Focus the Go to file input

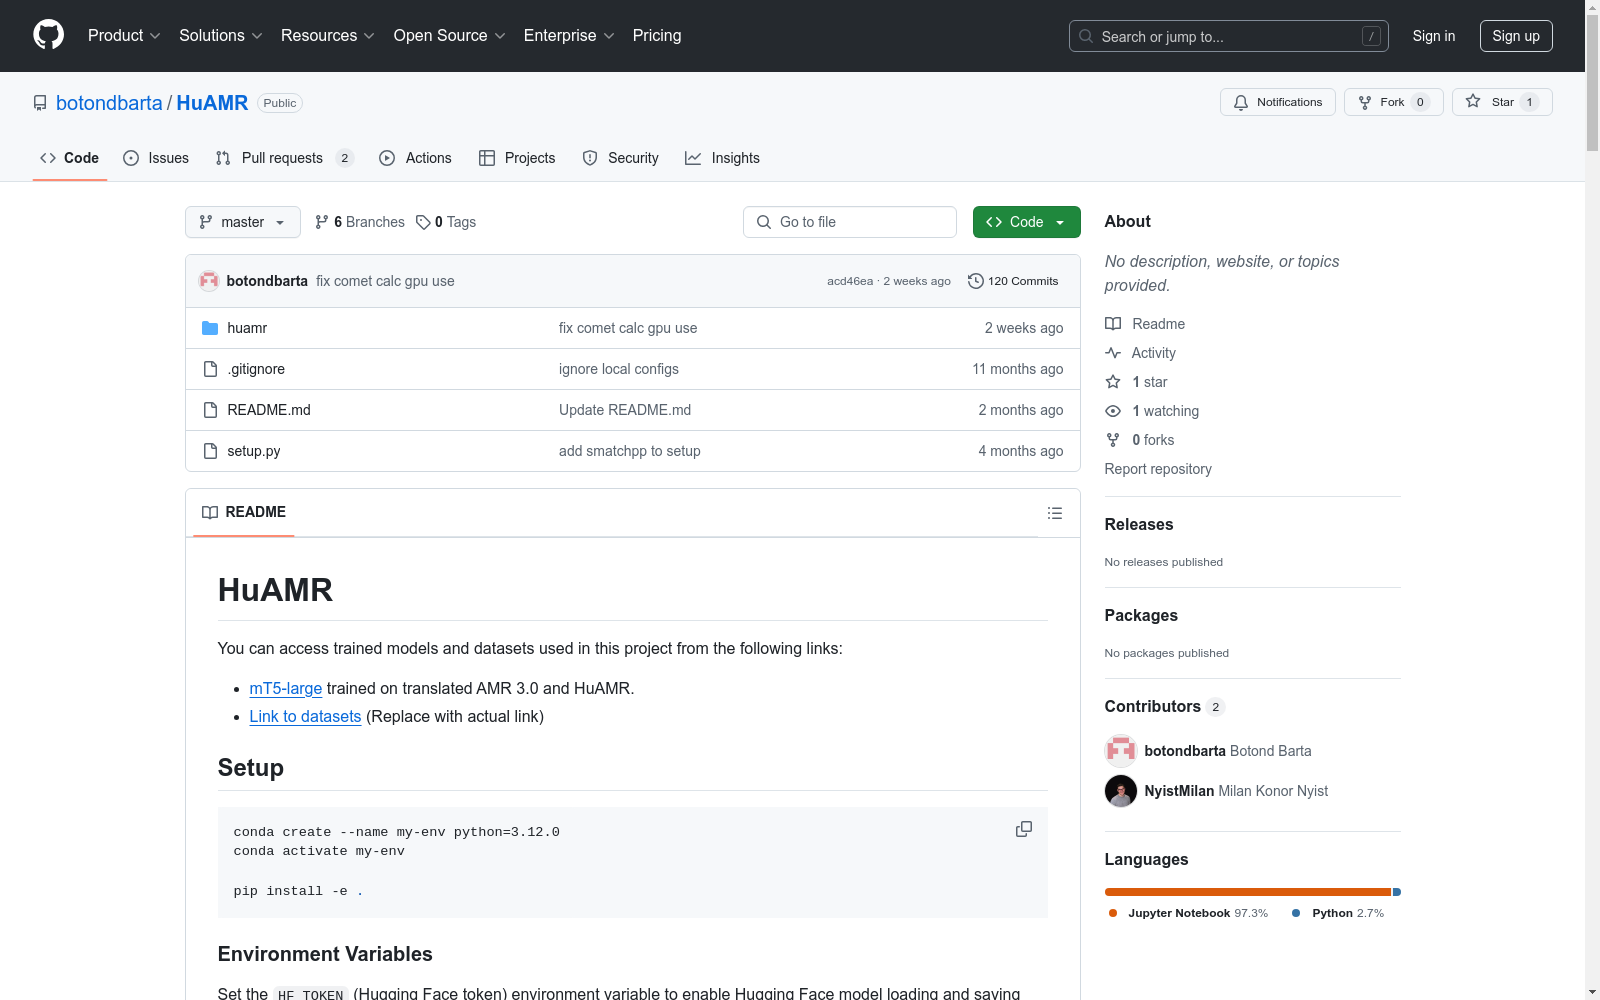coord(850,222)
